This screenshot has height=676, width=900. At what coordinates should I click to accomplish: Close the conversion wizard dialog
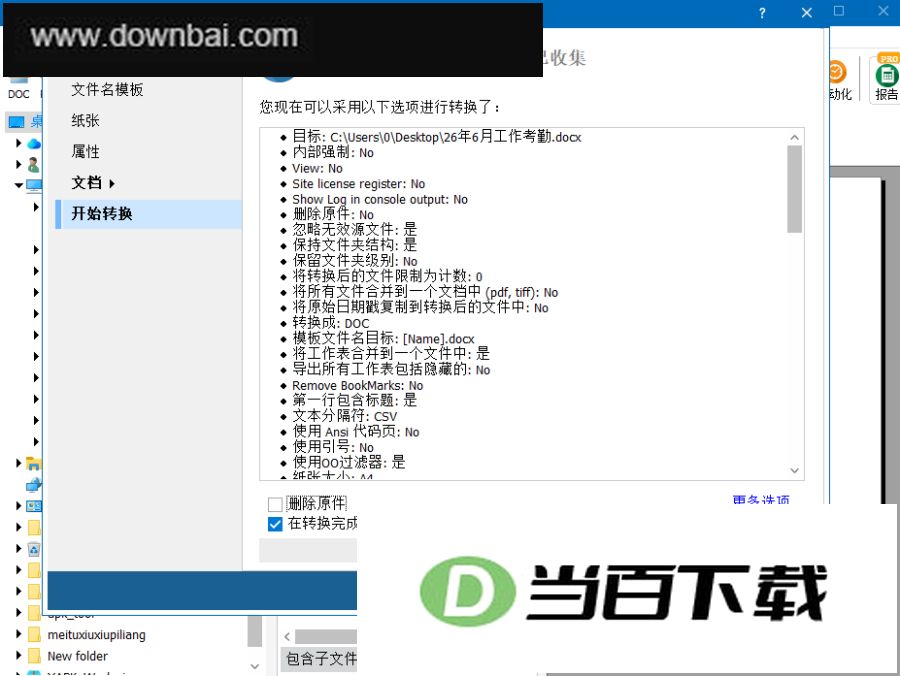(x=806, y=13)
